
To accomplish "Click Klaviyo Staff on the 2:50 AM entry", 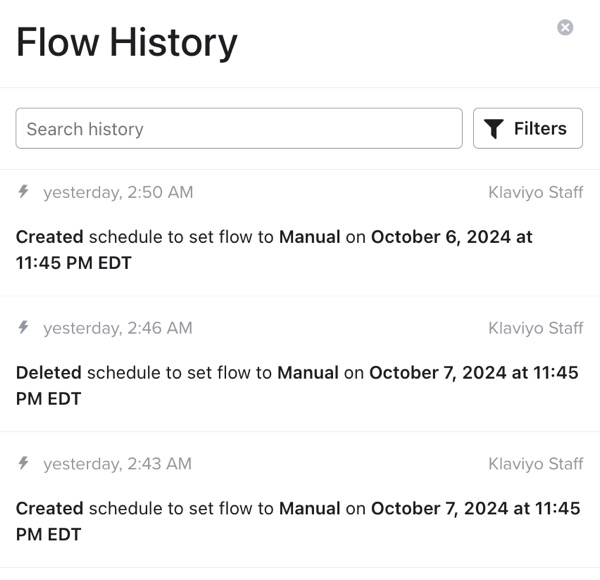I will [535, 192].
